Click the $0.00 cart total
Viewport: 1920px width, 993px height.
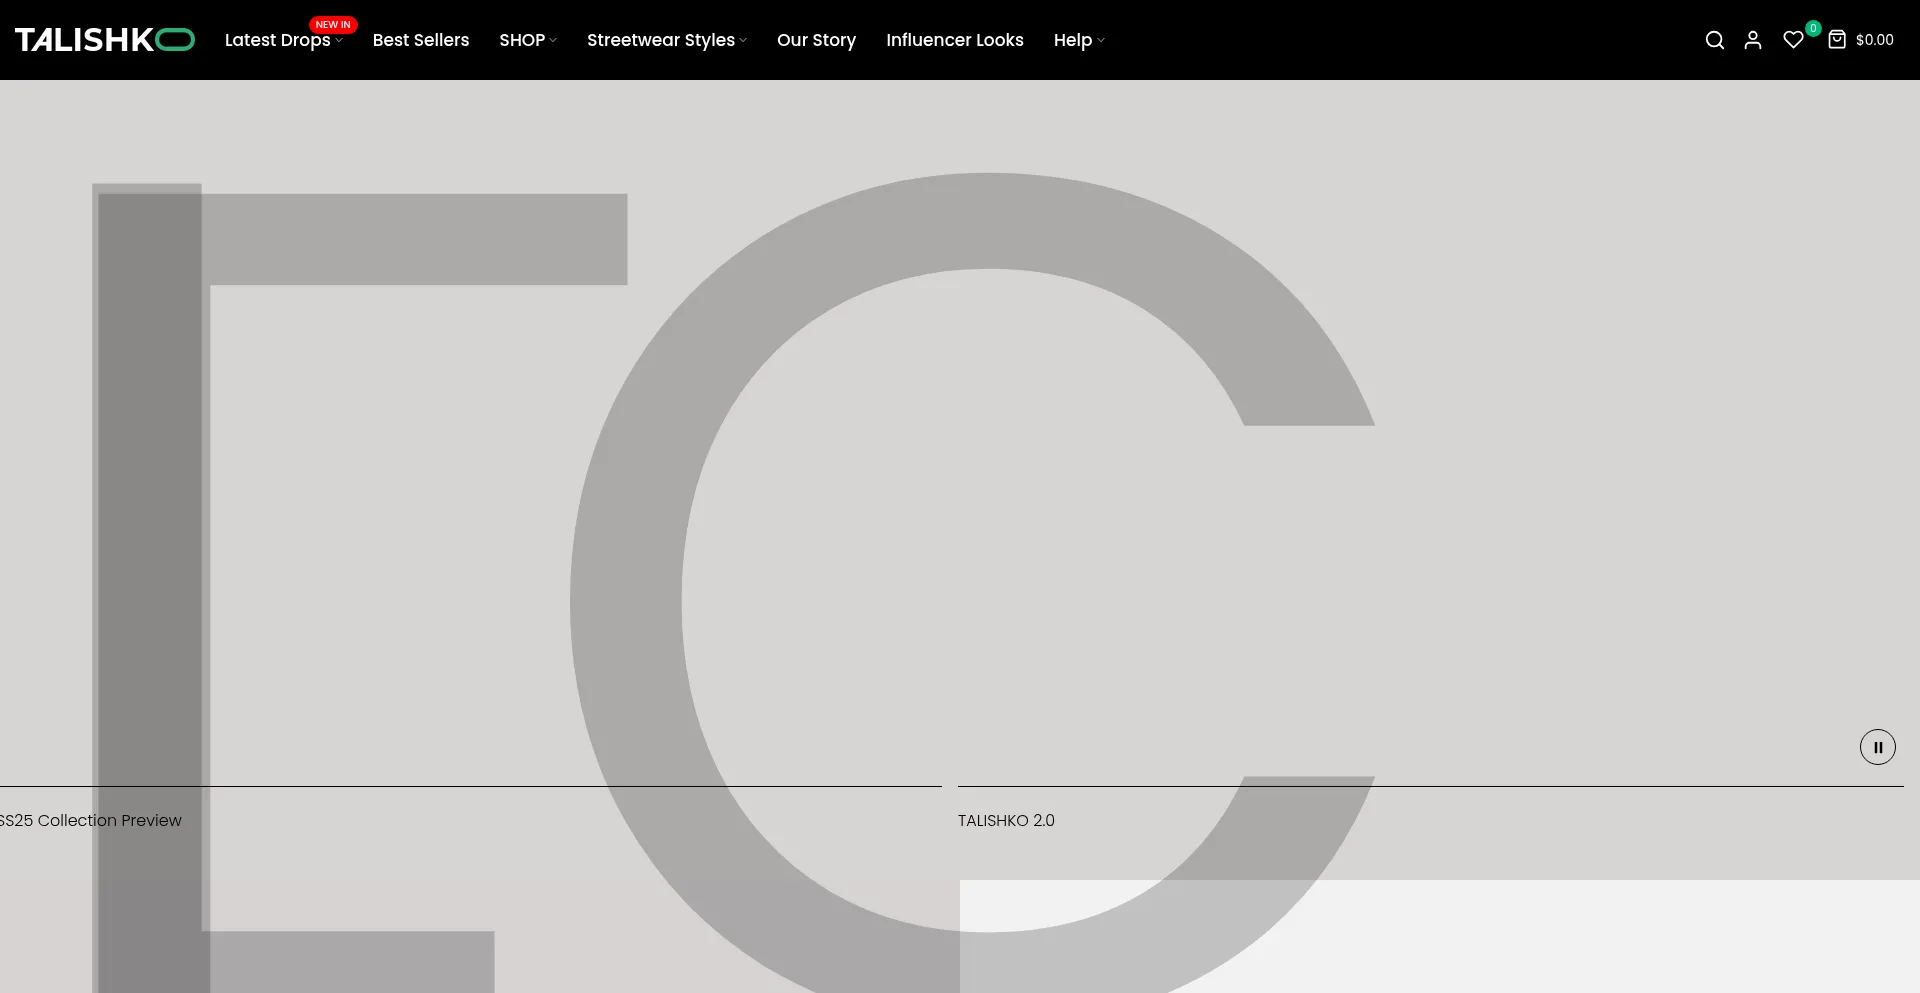[1874, 40]
